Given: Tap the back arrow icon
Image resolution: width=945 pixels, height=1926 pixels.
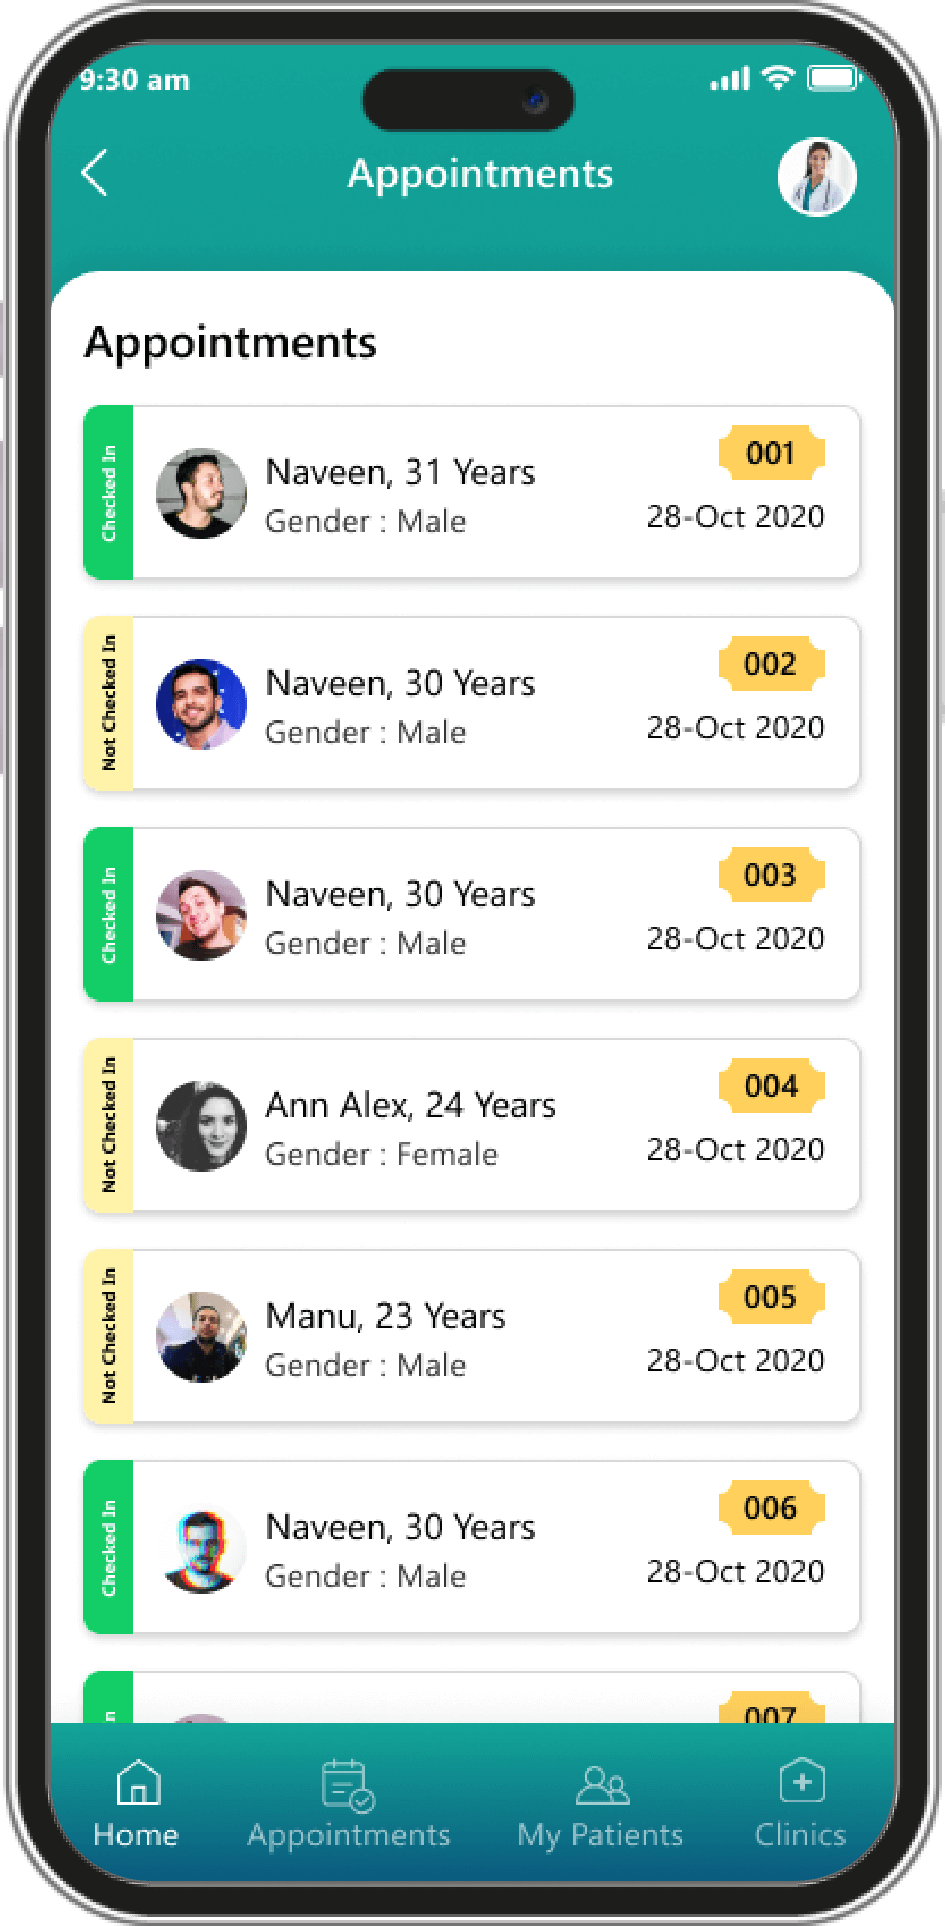Looking at the screenshot, I should click(95, 174).
